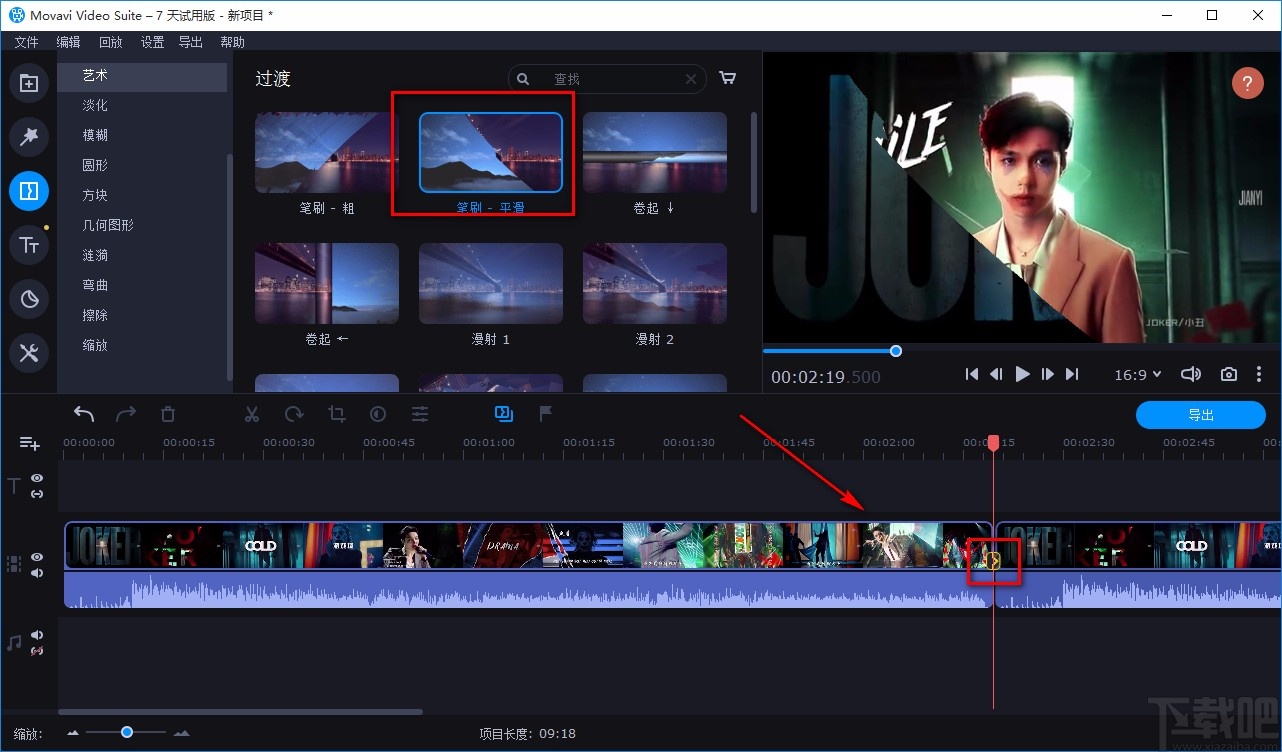
Task: Skip to the next clip
Action: 1072,374
